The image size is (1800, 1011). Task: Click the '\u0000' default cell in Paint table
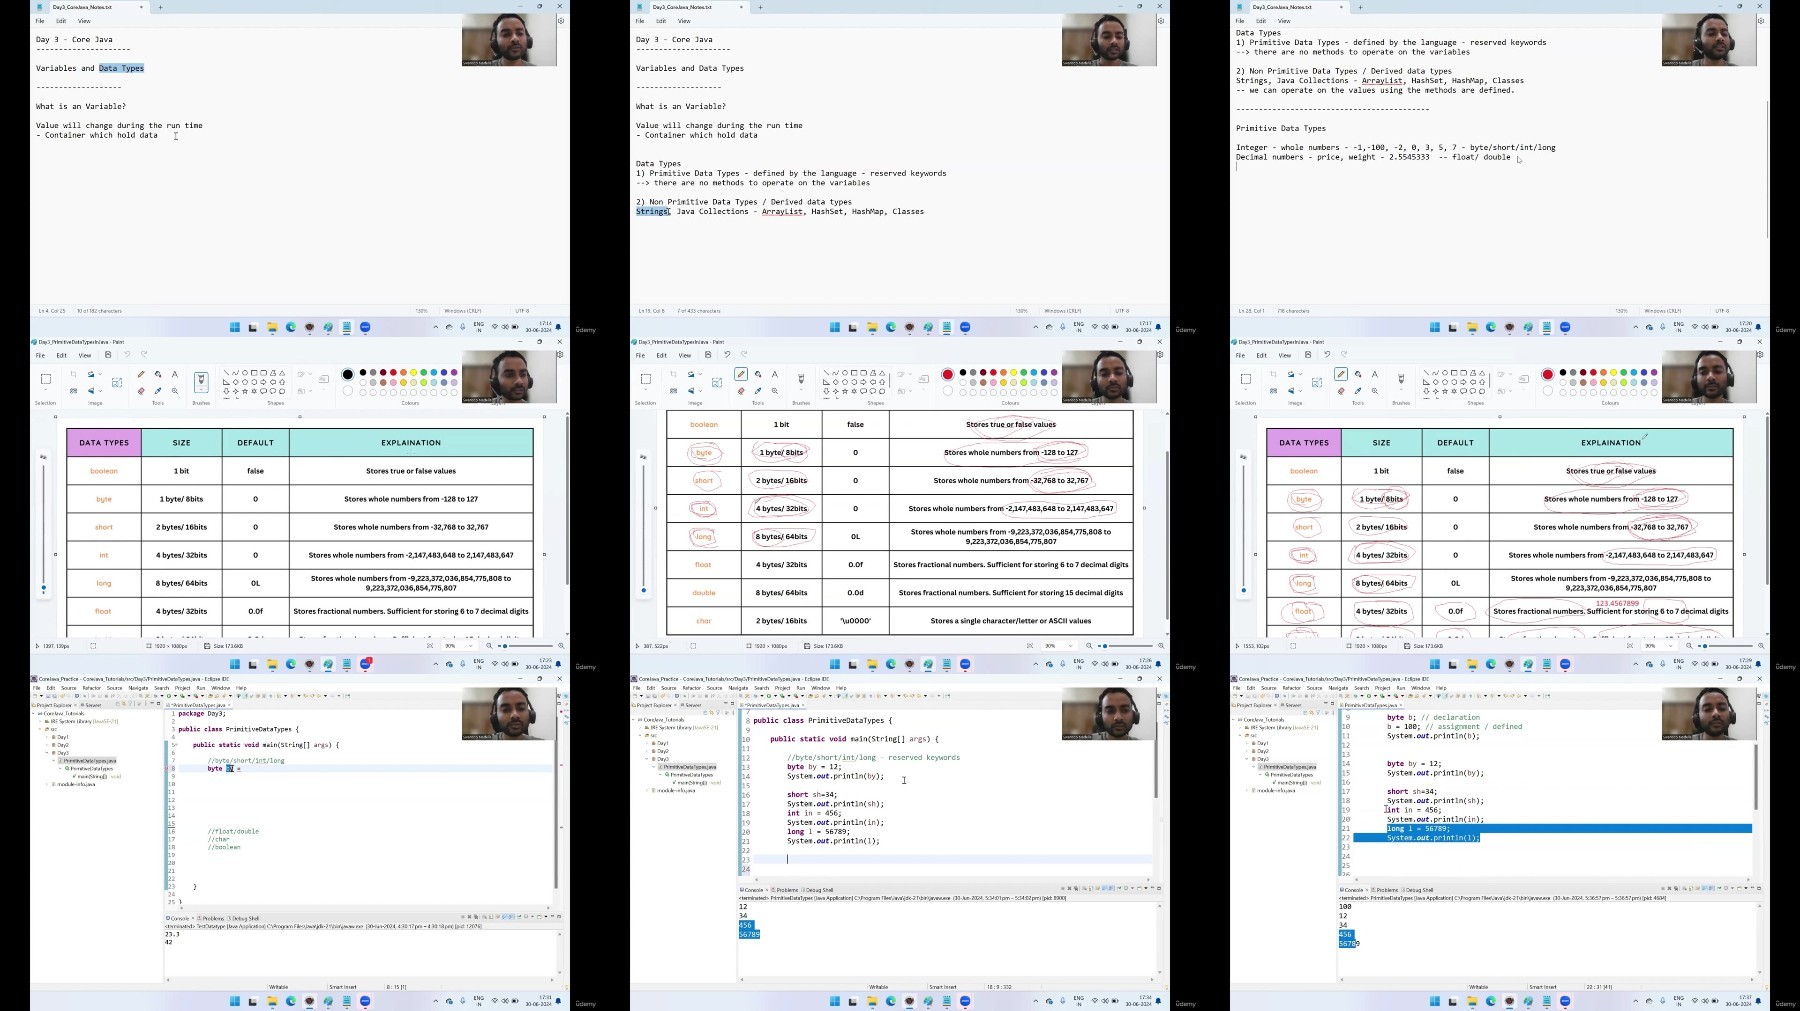point(855,621)
